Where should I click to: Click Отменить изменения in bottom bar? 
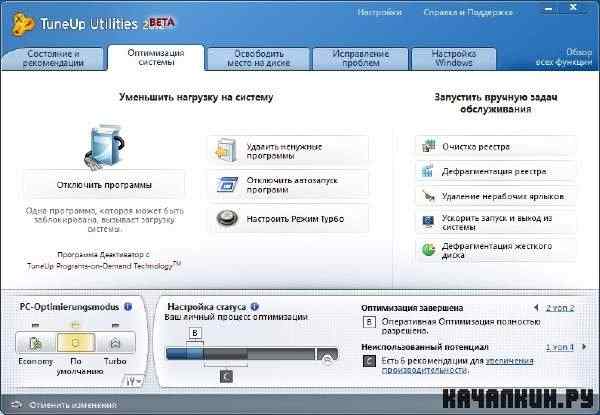73,405
